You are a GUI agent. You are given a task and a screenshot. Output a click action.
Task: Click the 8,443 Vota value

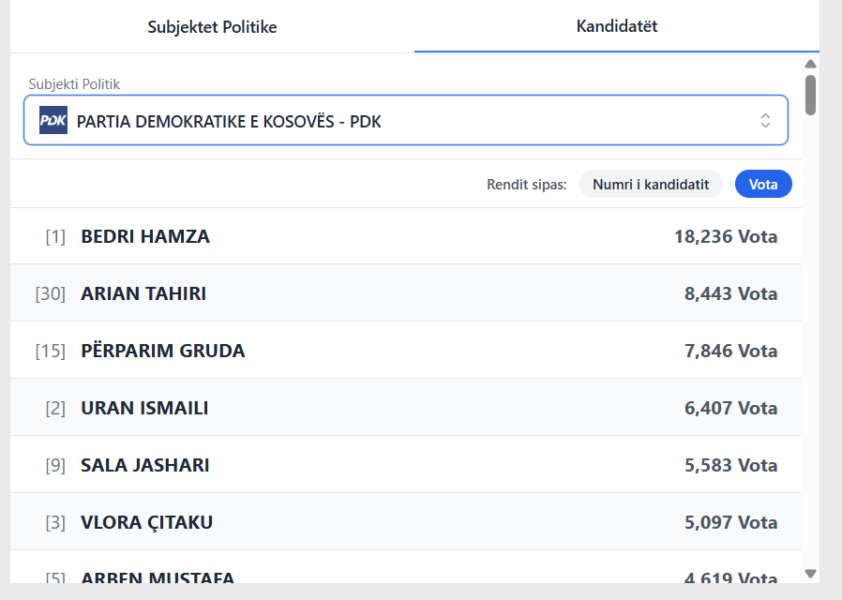tap(730, 294)
